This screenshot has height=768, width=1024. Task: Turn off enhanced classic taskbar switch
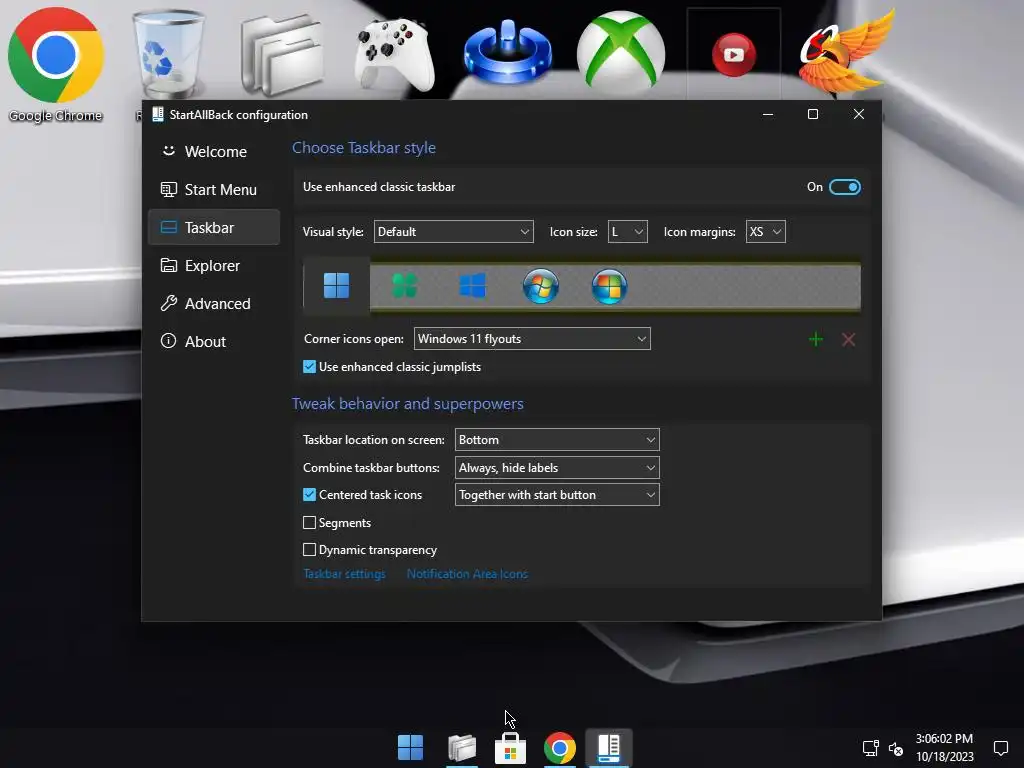(844, 187)
